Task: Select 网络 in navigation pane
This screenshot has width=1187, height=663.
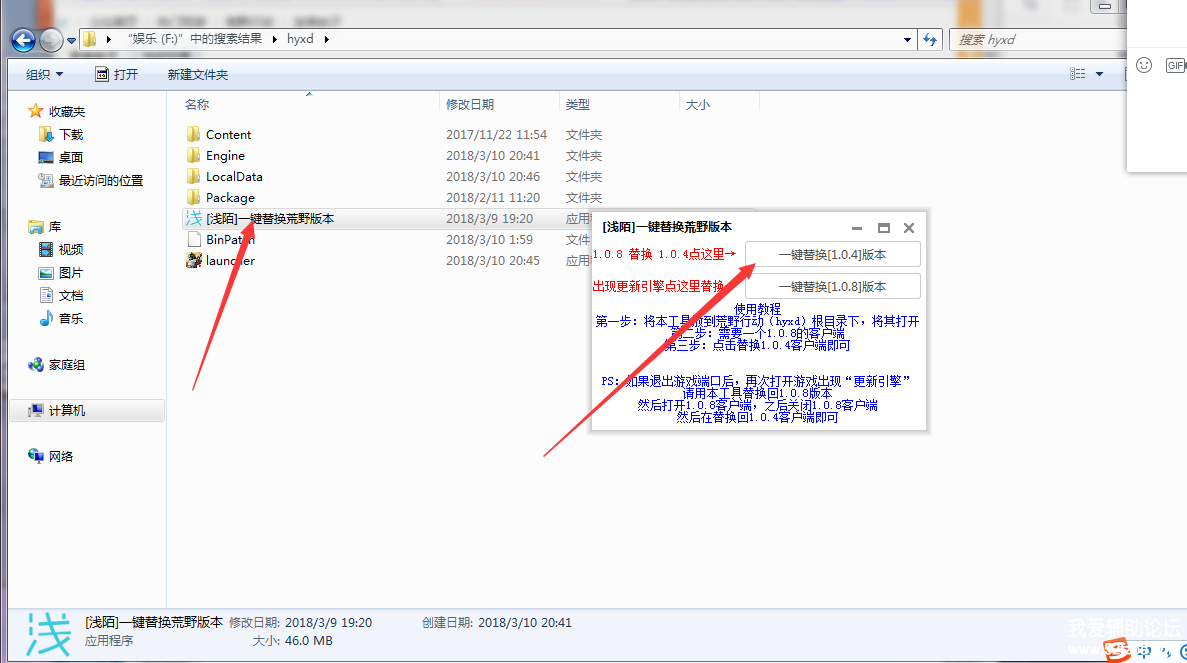Action: (61, 456)
